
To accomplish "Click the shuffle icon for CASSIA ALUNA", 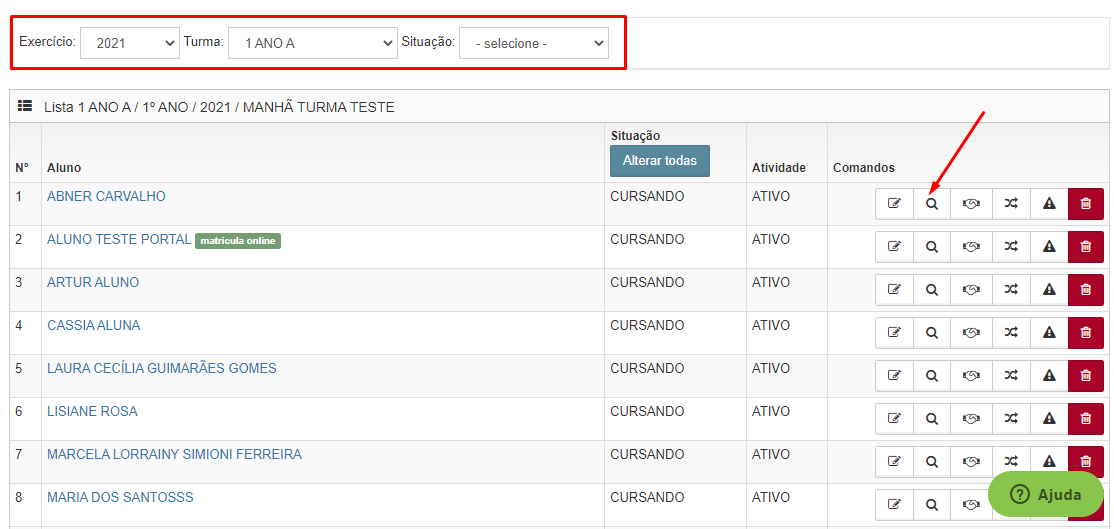I will click(x=1010, y=332).
